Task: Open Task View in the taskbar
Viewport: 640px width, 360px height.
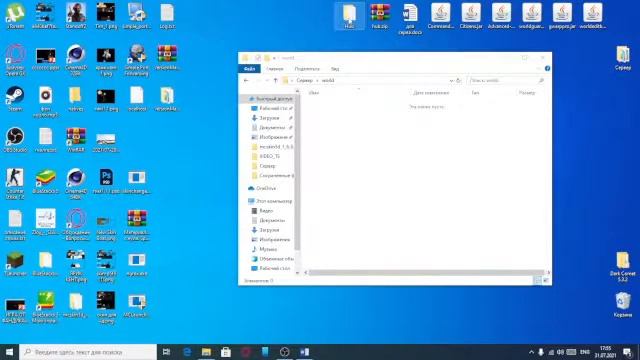Action: 167,352
